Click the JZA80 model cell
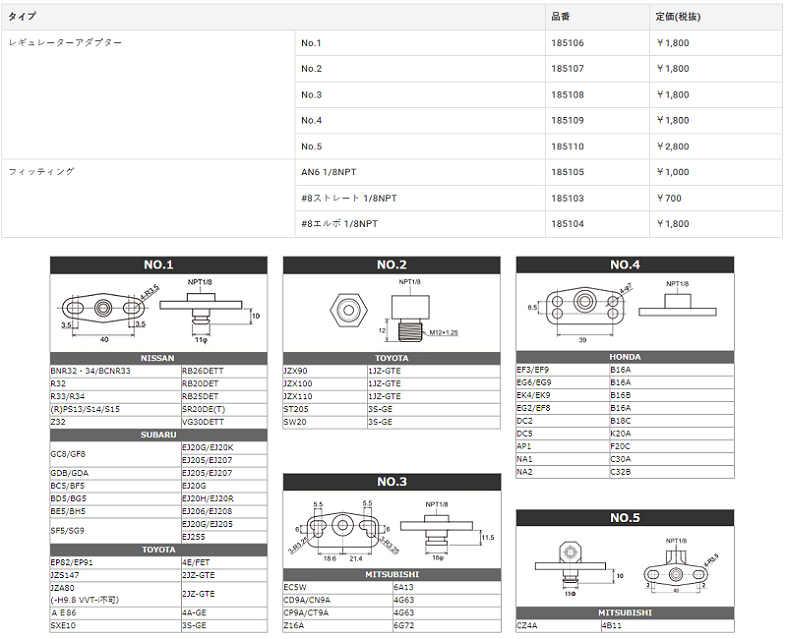The height and width of the screenshot is (639, 785). pyautogui.click(x=116, y=594)
